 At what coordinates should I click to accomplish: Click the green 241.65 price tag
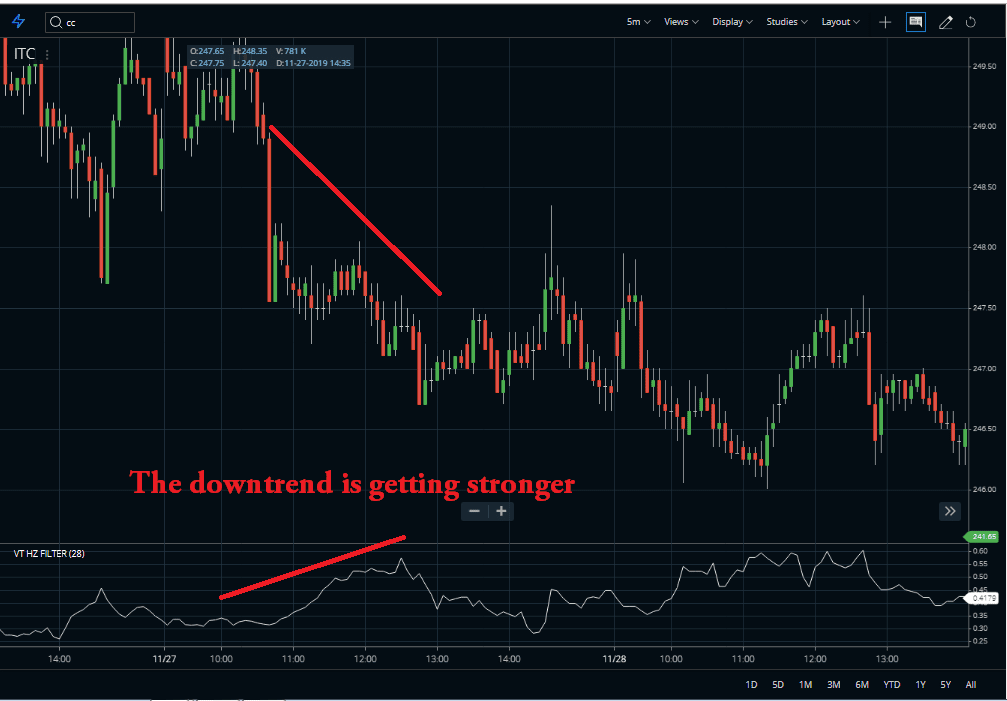981,537
